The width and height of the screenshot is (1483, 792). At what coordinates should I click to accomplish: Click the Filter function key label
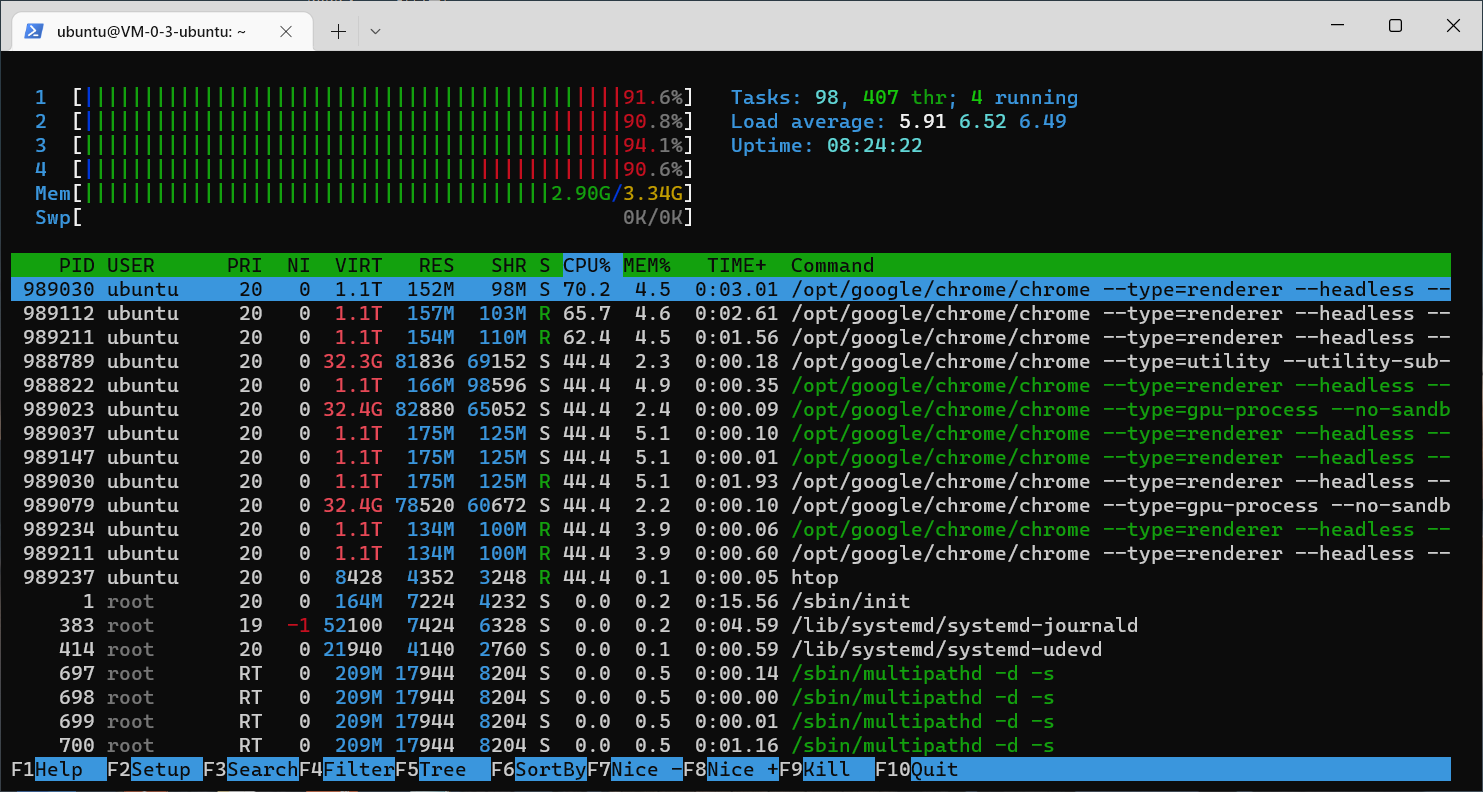click(347, 769)
